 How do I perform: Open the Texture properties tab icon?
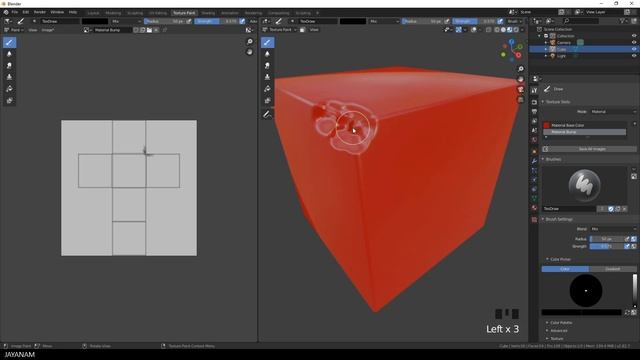point(534,220)
